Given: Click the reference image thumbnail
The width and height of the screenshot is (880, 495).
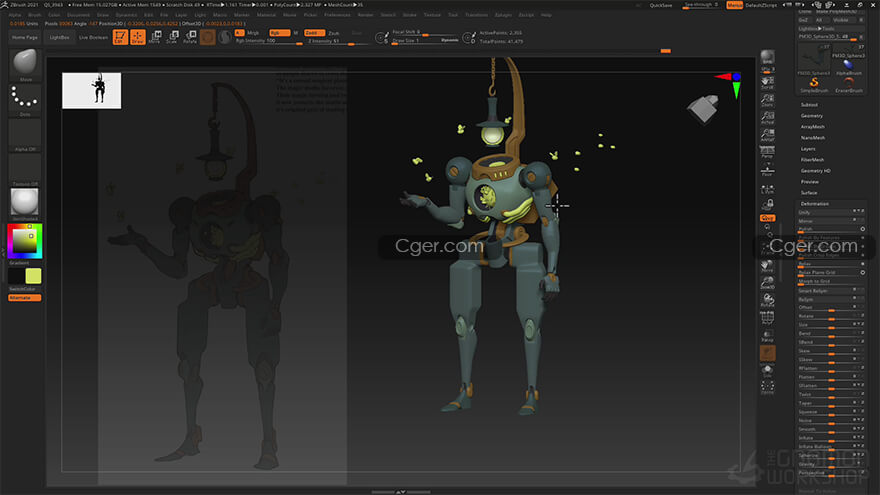Looking at the screenshot, I should (x=91, y=90).
